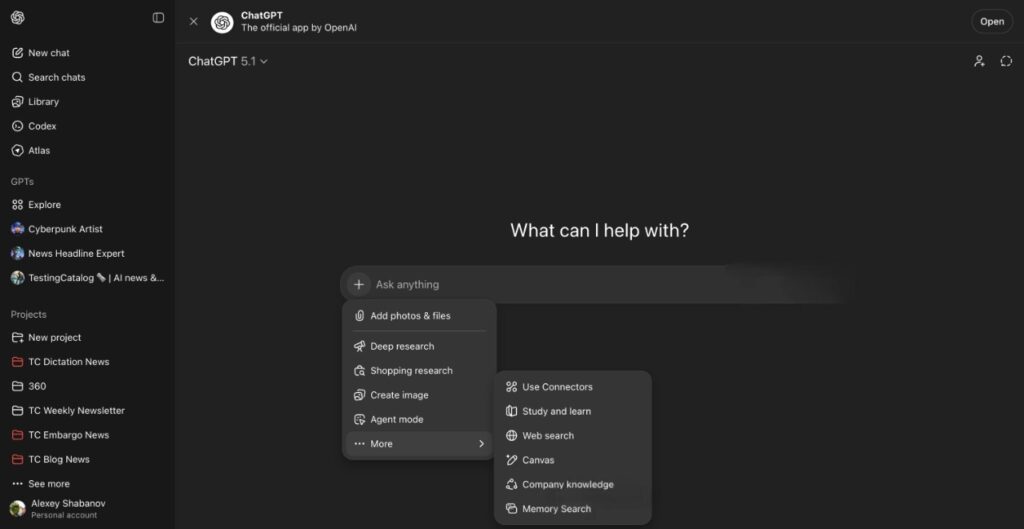Open the Atlas link in sidebar
Viewport: 1024px width, 529px height.
pos(88,150)
